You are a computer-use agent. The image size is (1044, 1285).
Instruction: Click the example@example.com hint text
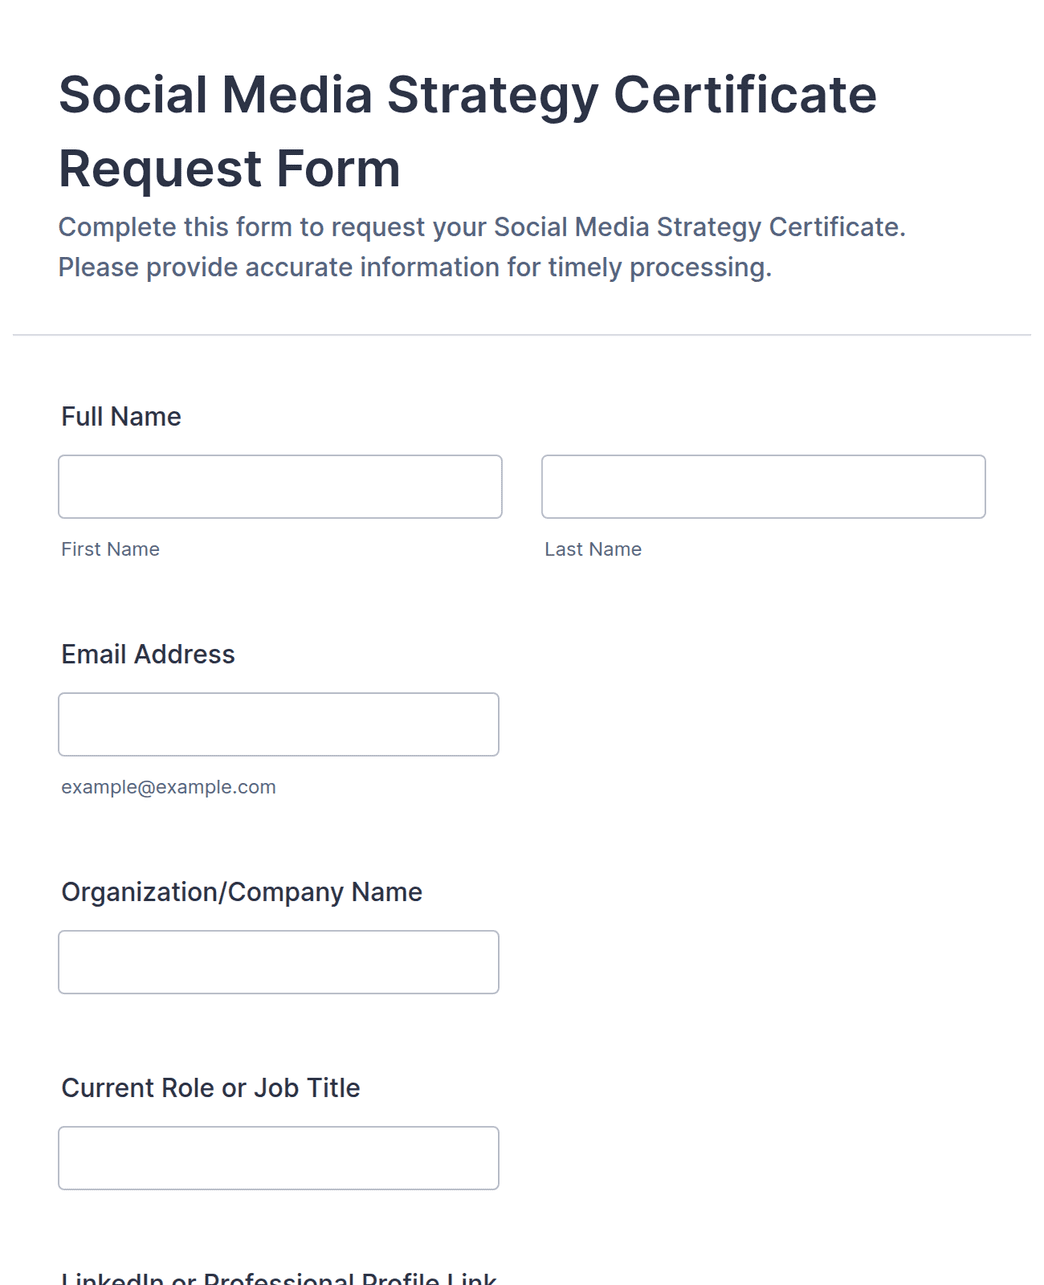coord(168,787)
